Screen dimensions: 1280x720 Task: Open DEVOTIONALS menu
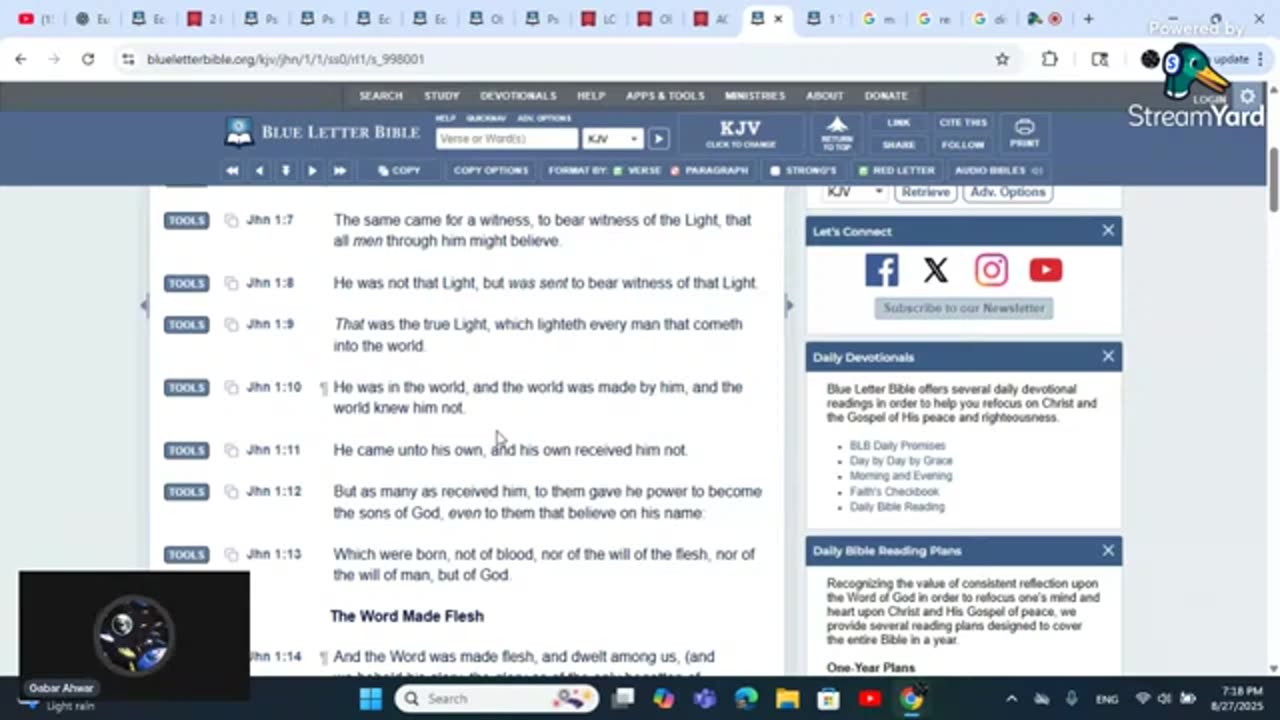518,96
